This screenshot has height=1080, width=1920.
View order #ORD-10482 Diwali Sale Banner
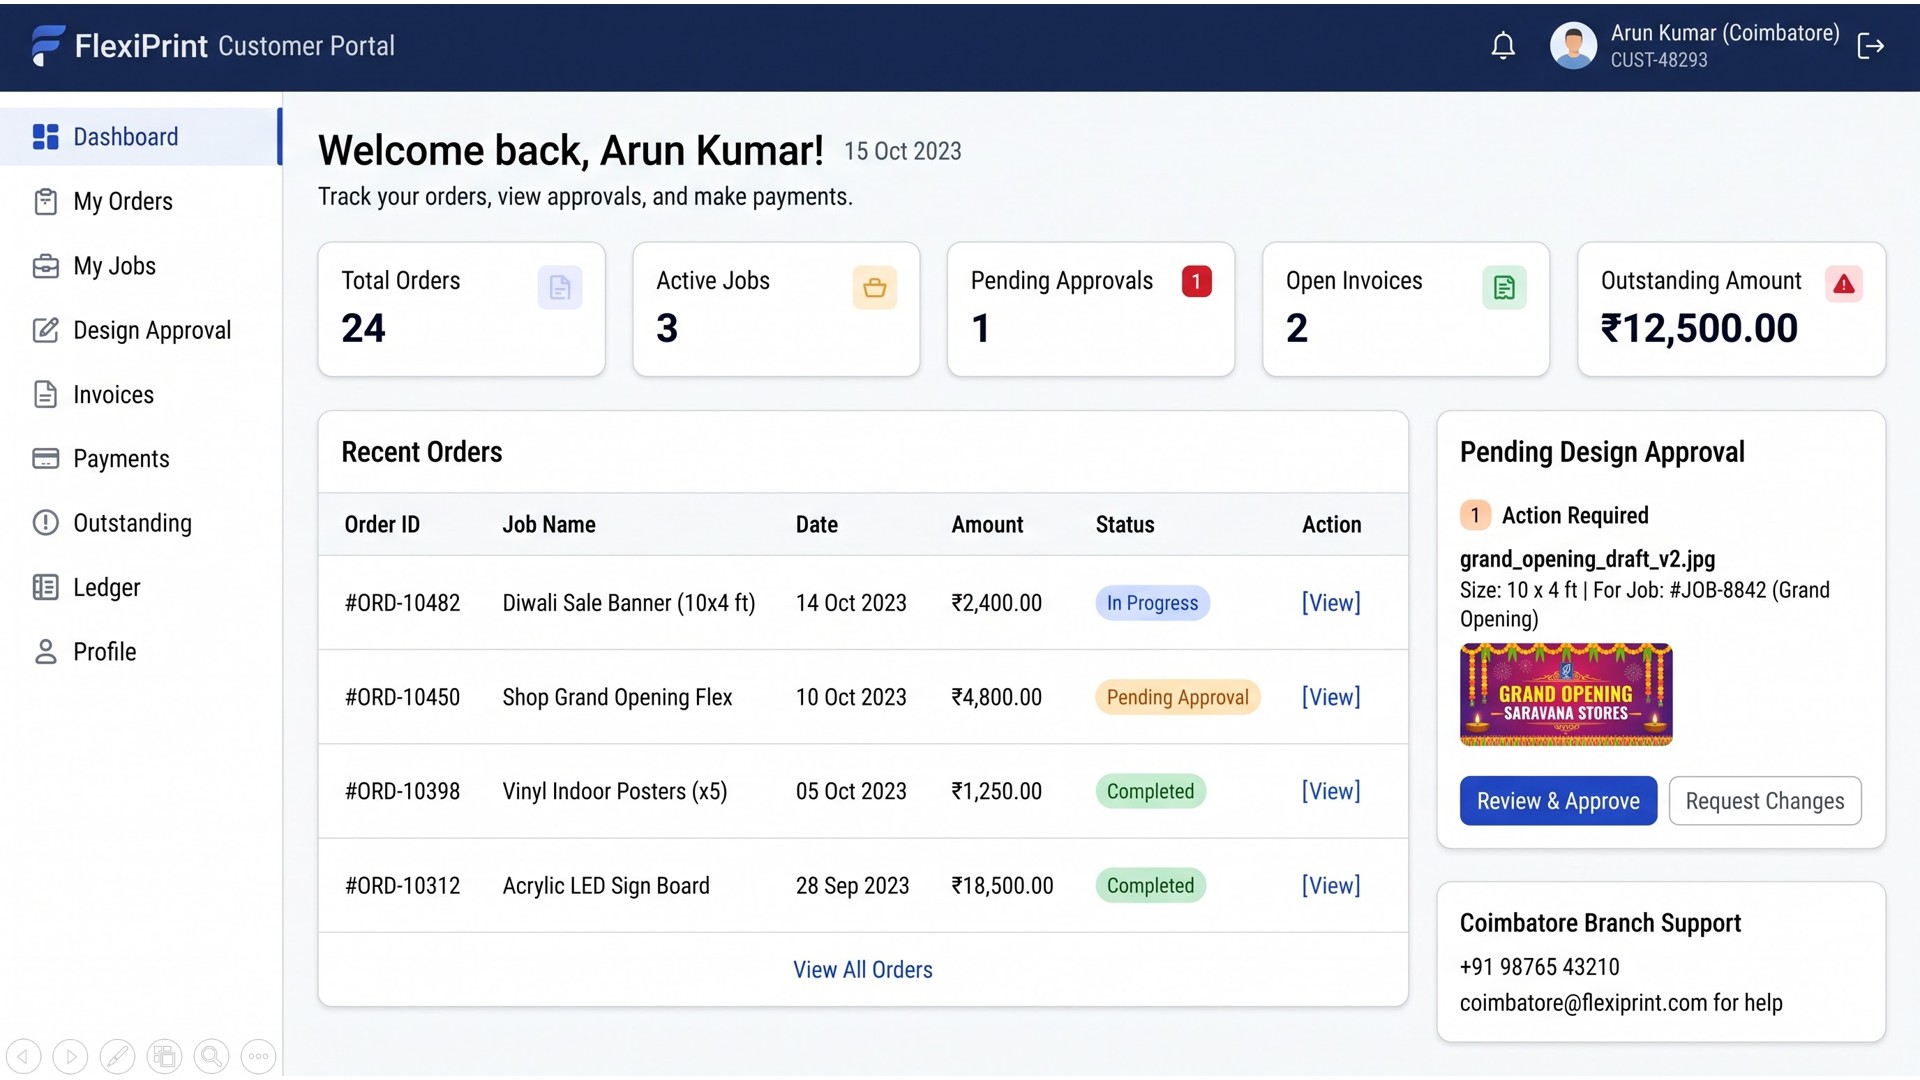(x=1331, y=603)
